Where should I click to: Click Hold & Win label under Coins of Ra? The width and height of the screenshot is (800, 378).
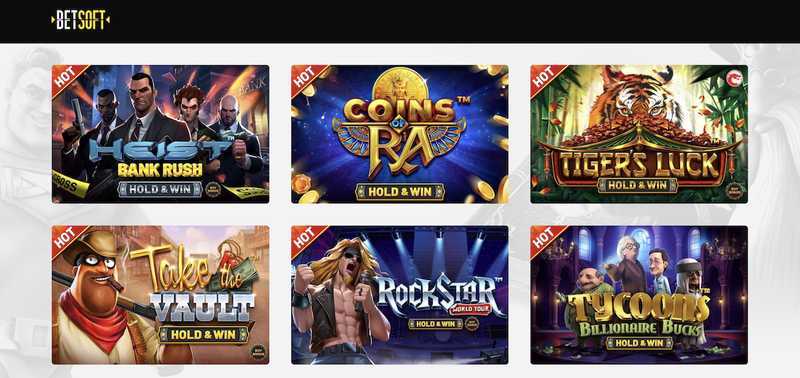tap(400, 192)
